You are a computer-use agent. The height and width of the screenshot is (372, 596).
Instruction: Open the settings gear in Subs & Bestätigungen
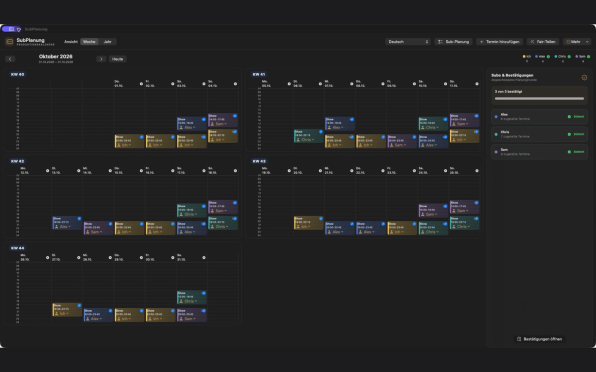click(584, 78)
